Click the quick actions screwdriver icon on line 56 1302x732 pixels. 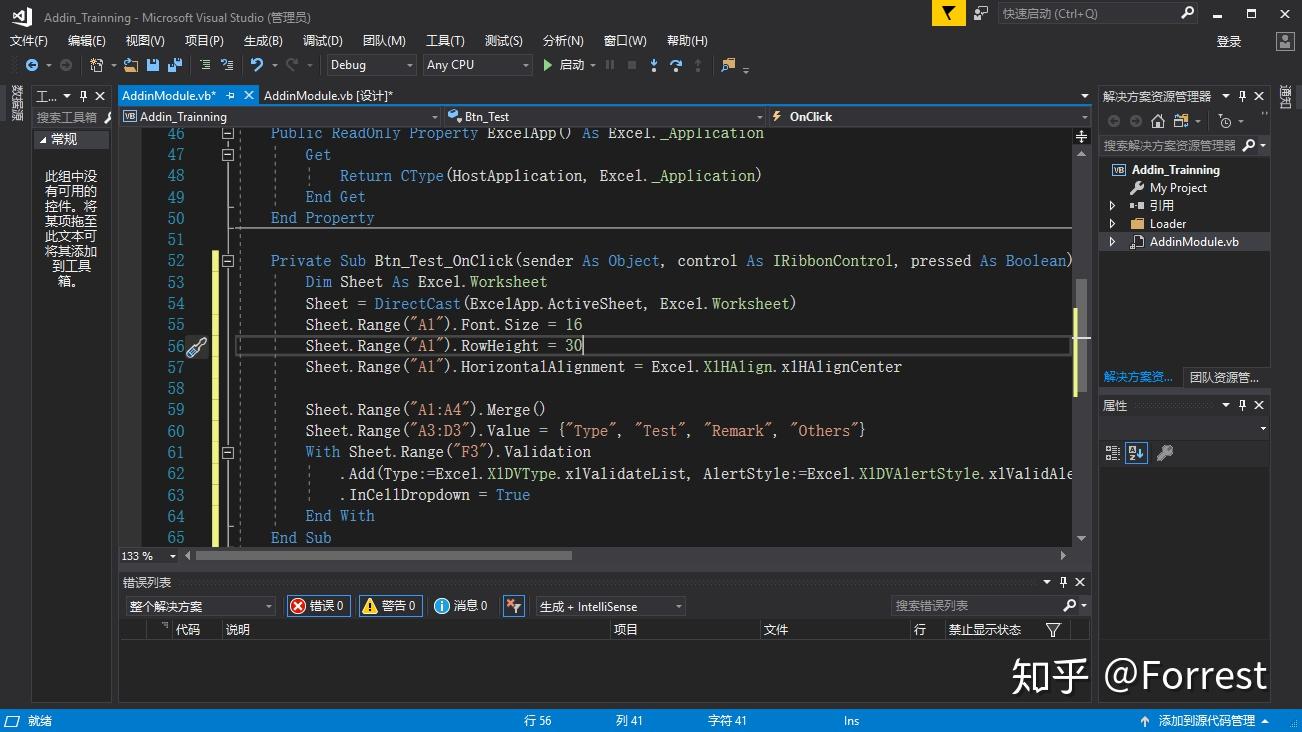click(x=197, y=347)
